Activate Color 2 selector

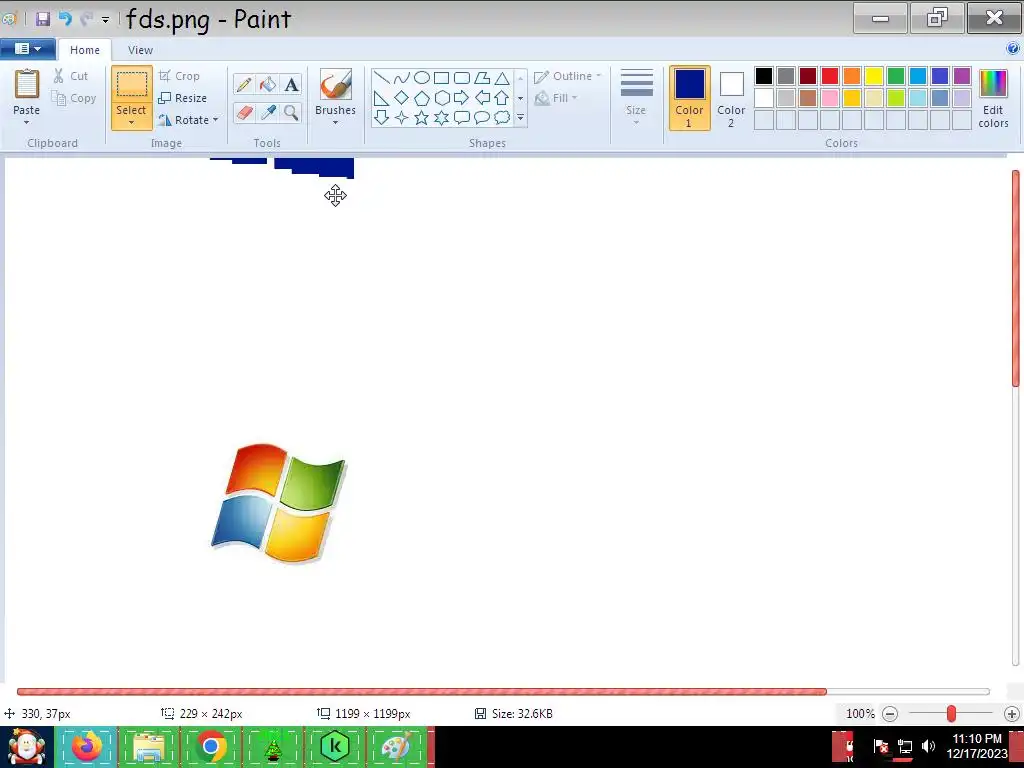(x=731, y=98)
